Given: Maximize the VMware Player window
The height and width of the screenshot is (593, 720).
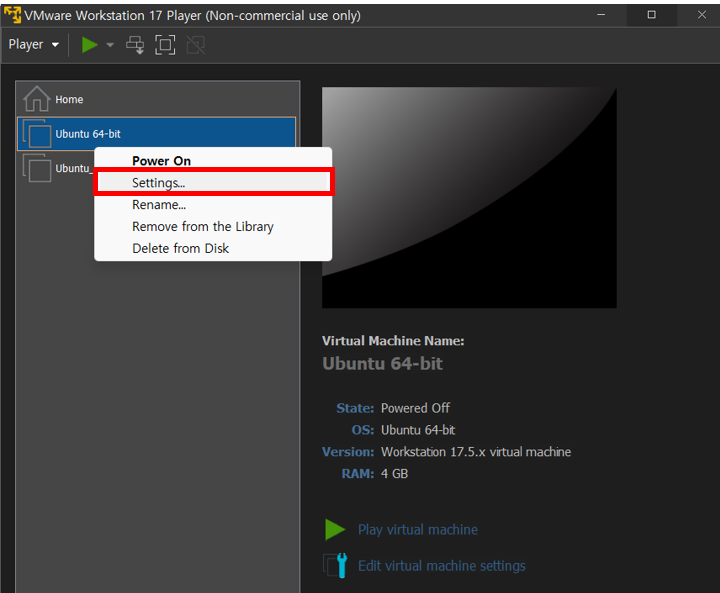Looking at the screenshot, I should click(x=652, y=15).
